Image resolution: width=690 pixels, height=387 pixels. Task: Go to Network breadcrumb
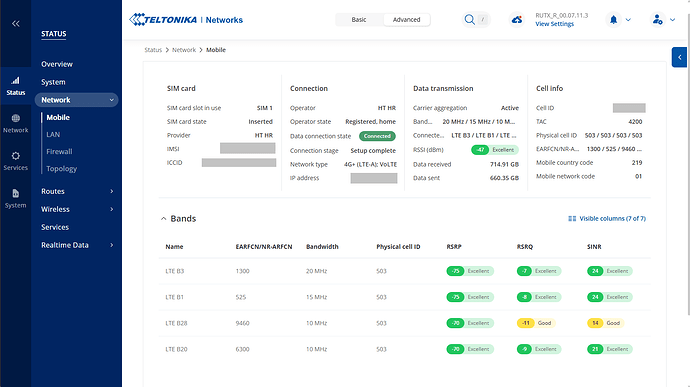(x=184, y=50)
